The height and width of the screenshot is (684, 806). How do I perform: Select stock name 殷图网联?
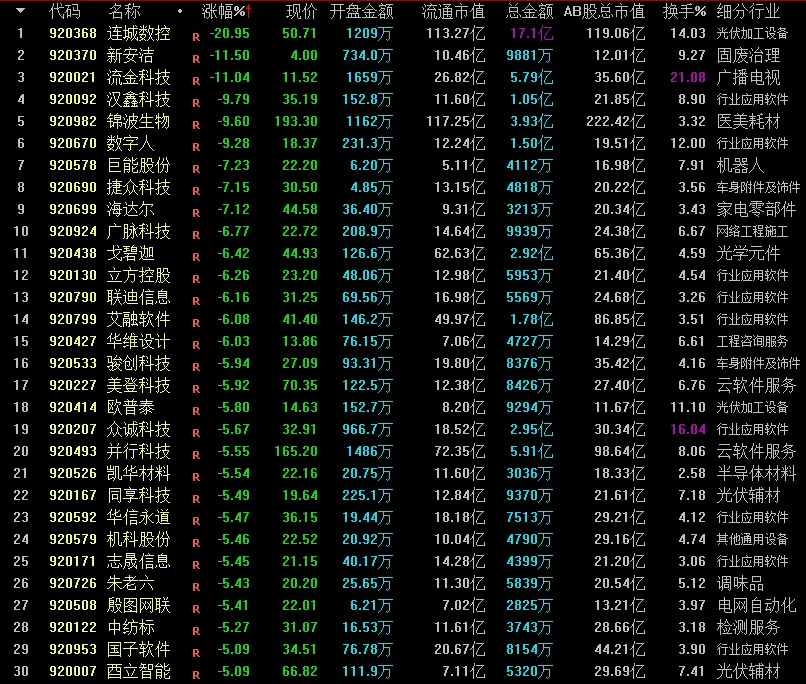click(138, 605)
